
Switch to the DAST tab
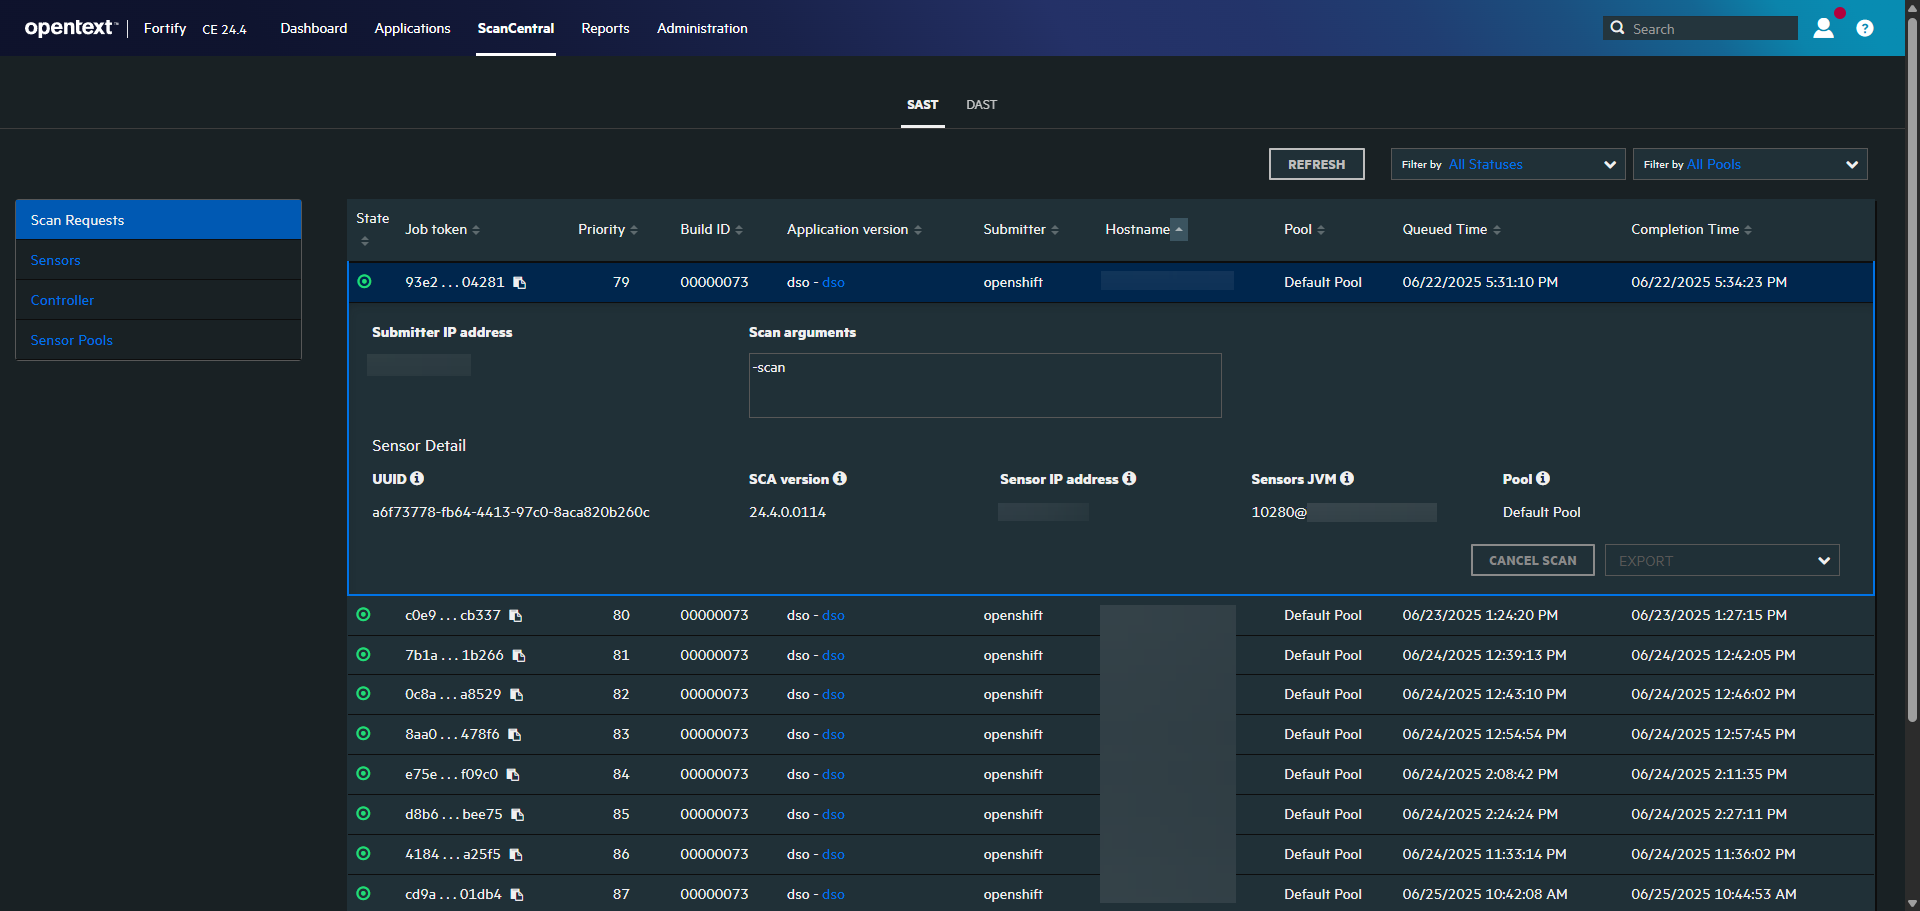[981, 105]
